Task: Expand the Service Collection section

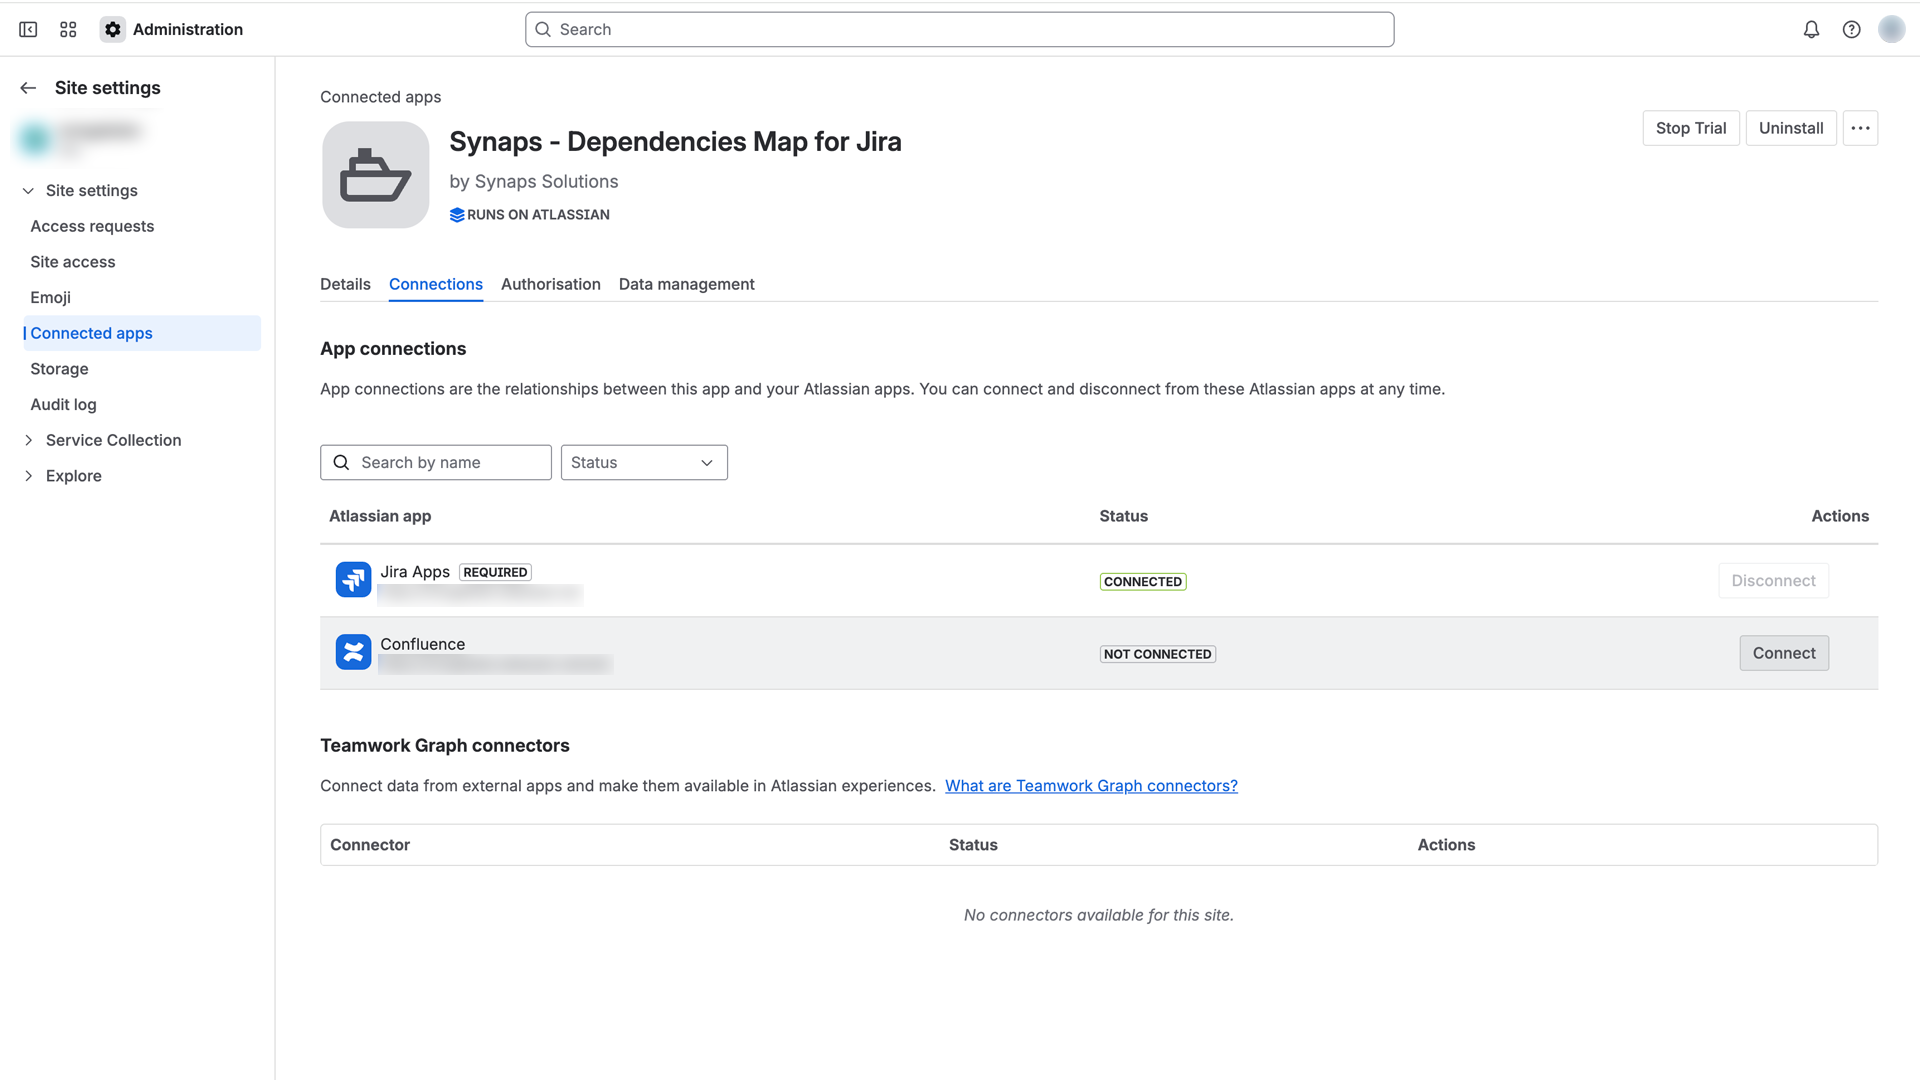Action: click(x=28, y=440)
